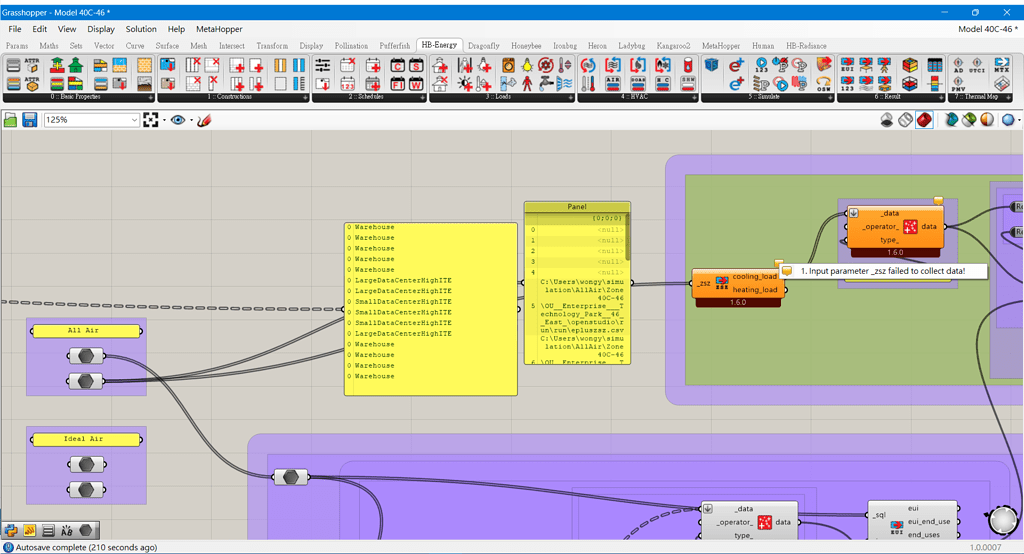Click the MTX icon in Thermal Map
This screenshot has height=554, width=1024.
1002,65
